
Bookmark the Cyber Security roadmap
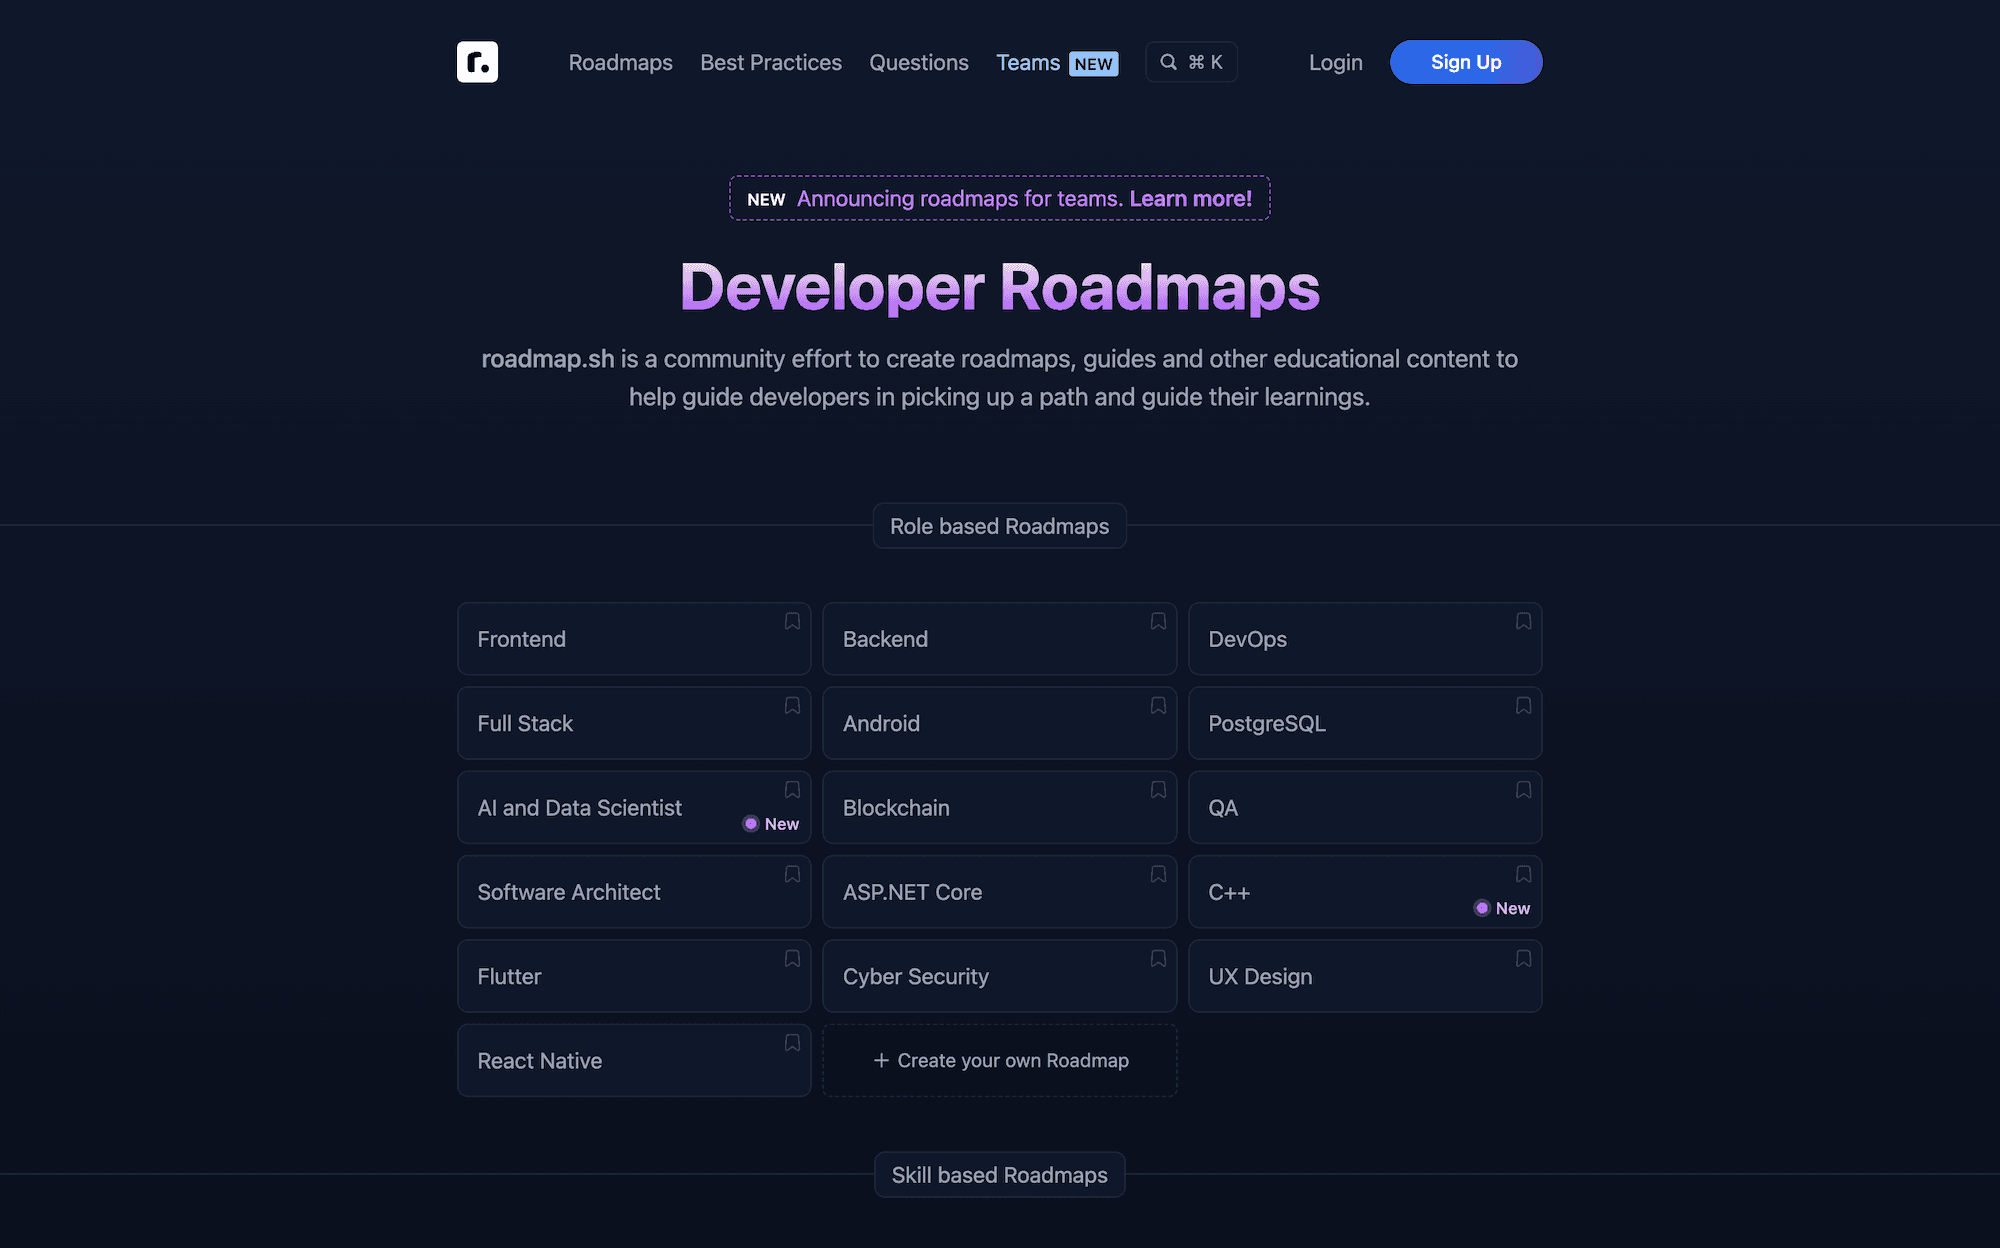click(1158, 958)
